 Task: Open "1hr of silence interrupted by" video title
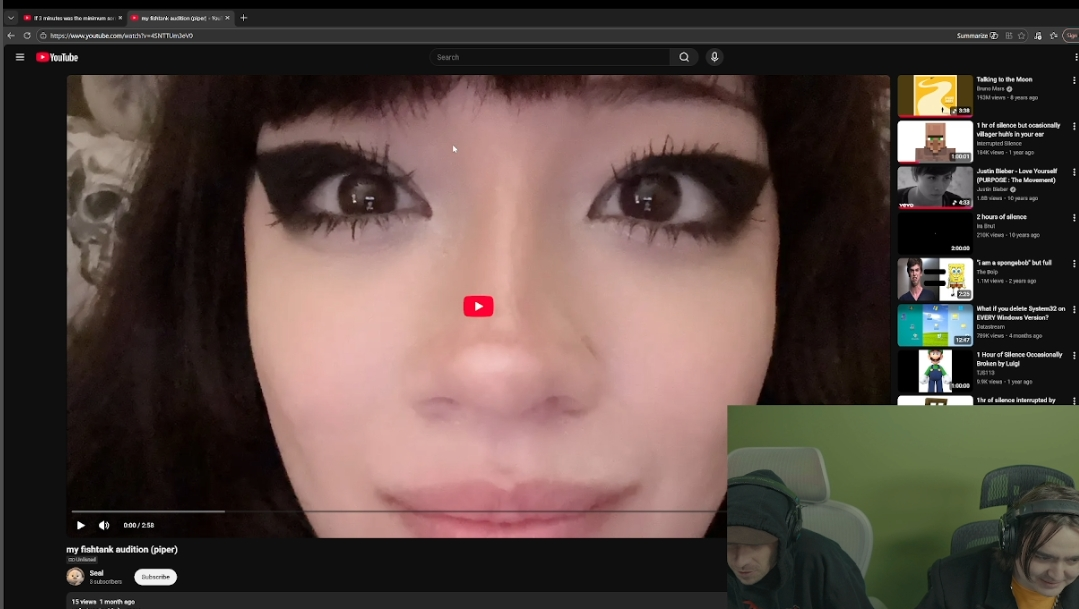point(1016,400)
